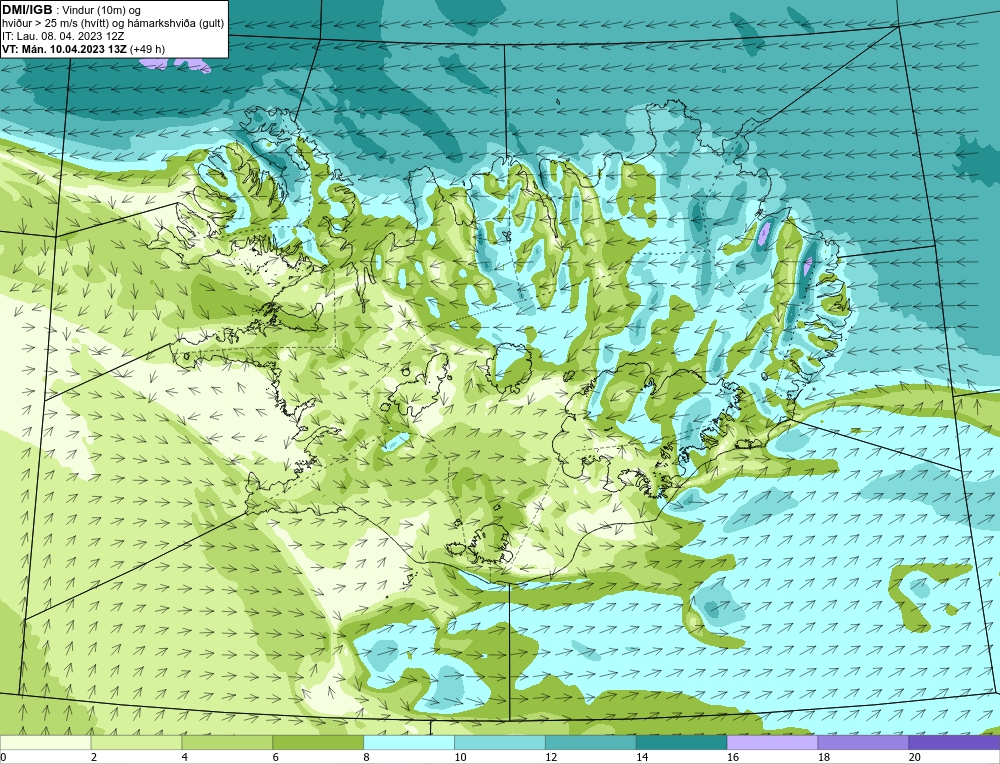Click the '(+49 h)' forecast offset text
This screenshot has height=764, width=1000.
pos(147,49)
